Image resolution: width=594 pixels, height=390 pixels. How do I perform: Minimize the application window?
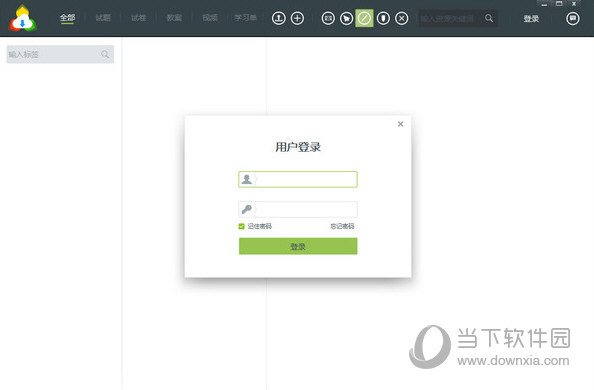coord(544,4)
